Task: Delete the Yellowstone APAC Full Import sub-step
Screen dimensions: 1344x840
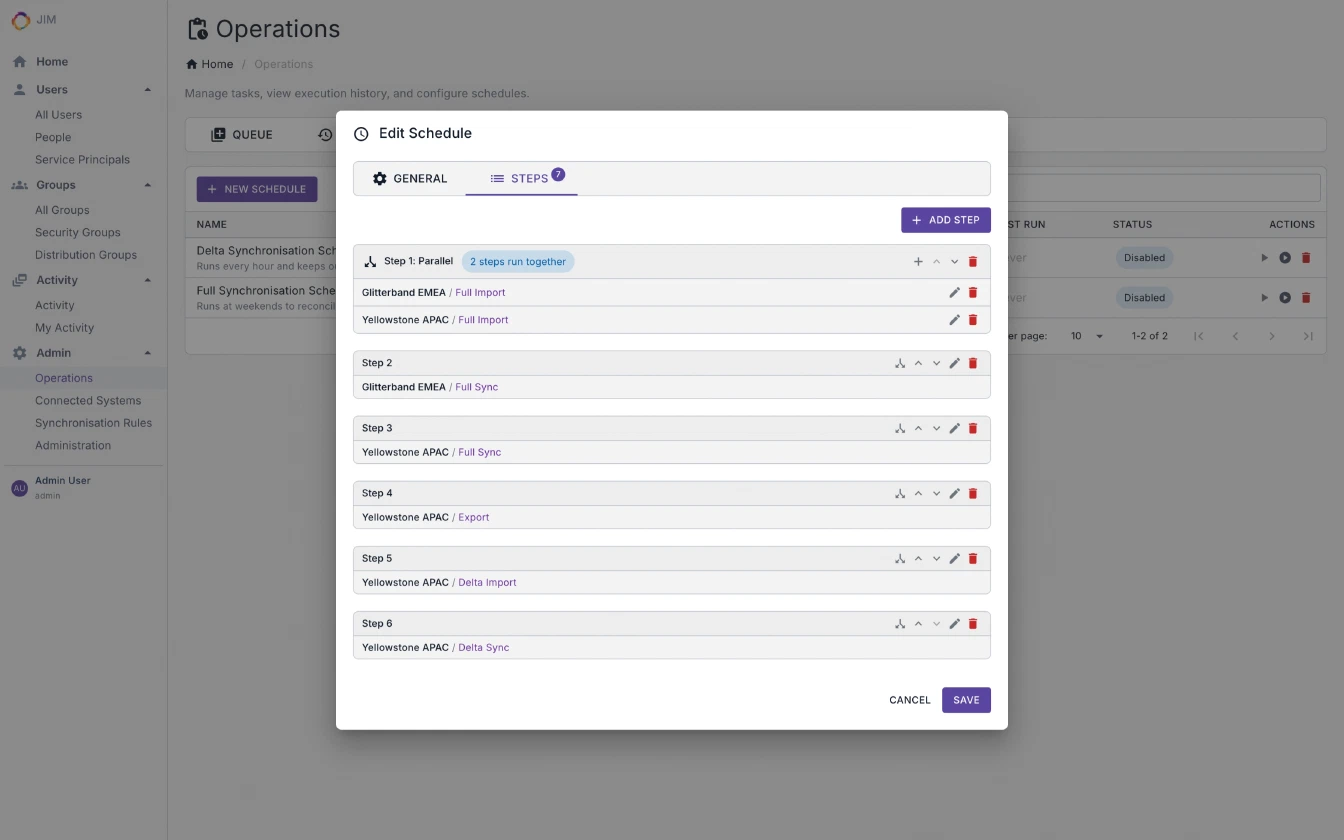Action: 972,320
